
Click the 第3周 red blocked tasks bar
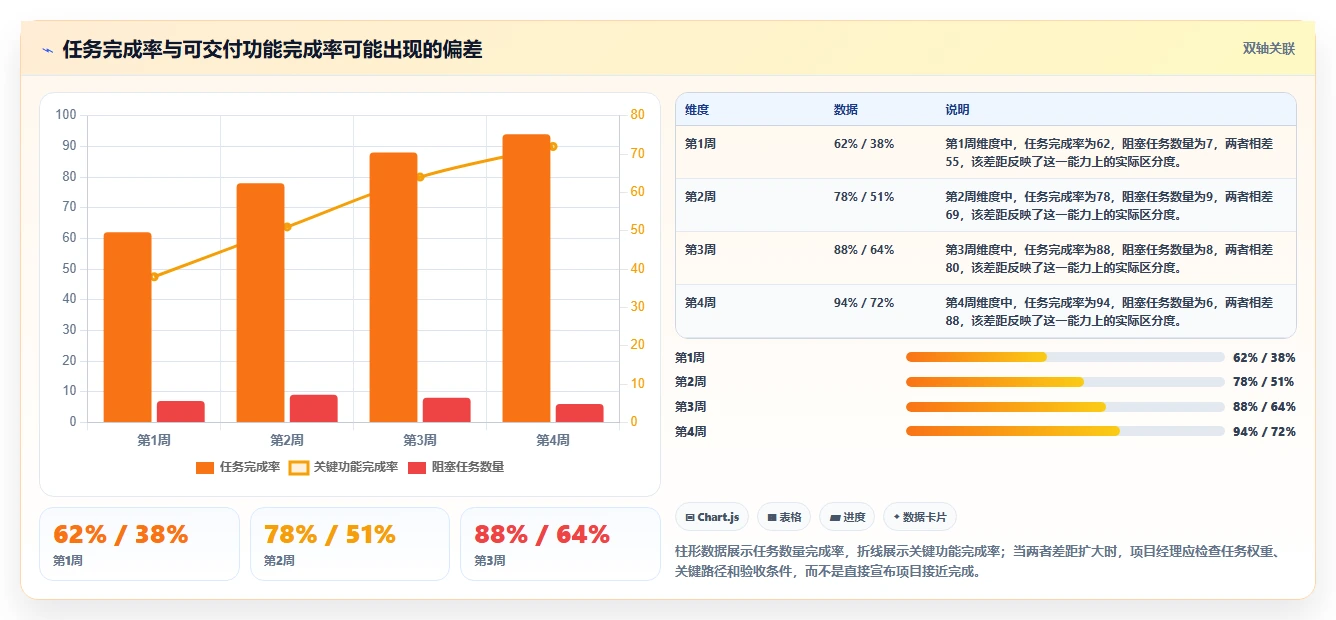coord(447,410)
